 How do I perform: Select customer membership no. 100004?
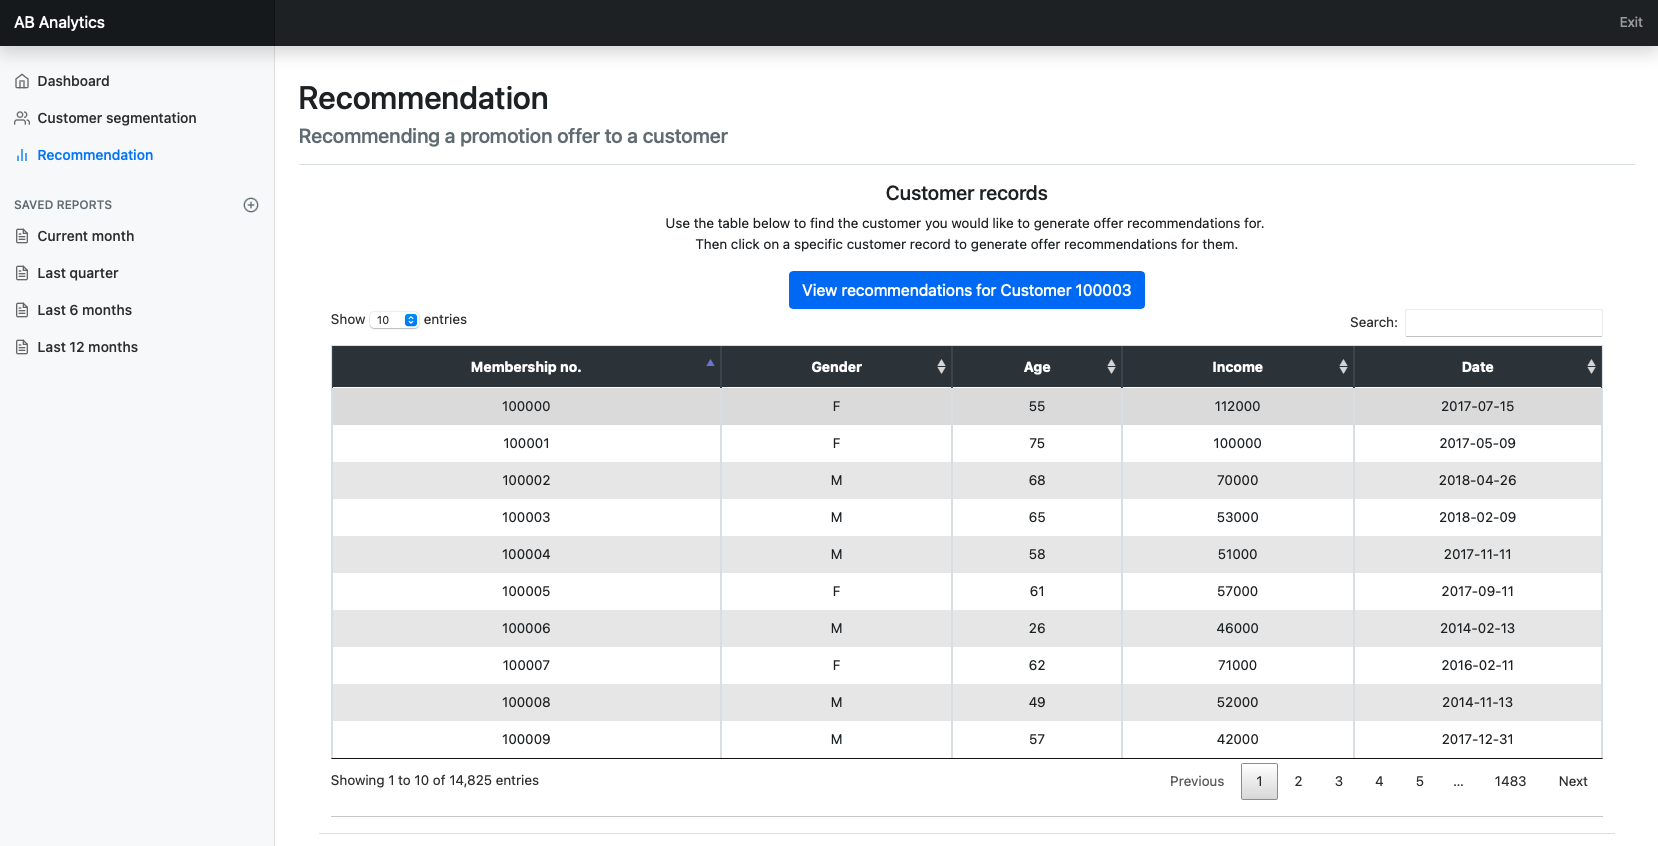click(526, 554)
